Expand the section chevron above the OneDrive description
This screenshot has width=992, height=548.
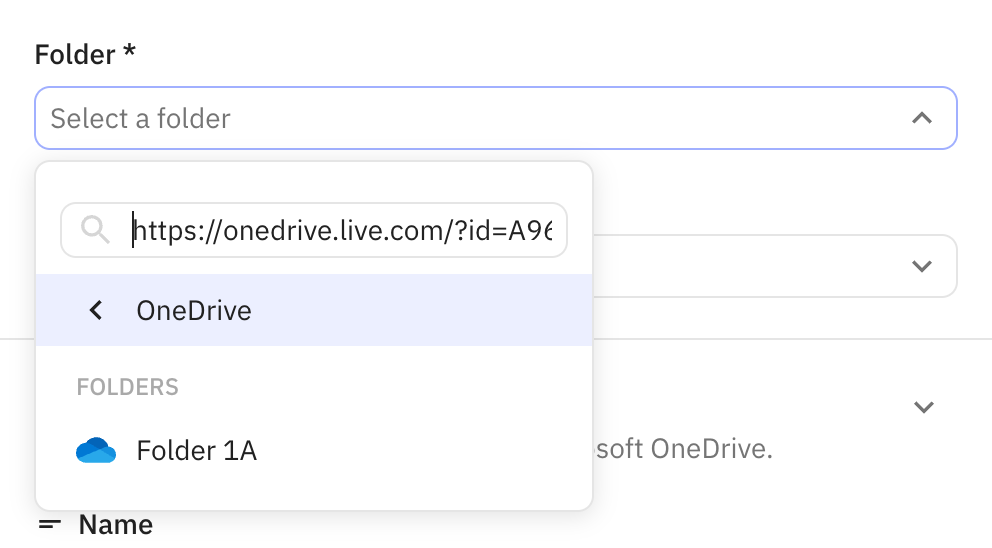click(924, 407)
